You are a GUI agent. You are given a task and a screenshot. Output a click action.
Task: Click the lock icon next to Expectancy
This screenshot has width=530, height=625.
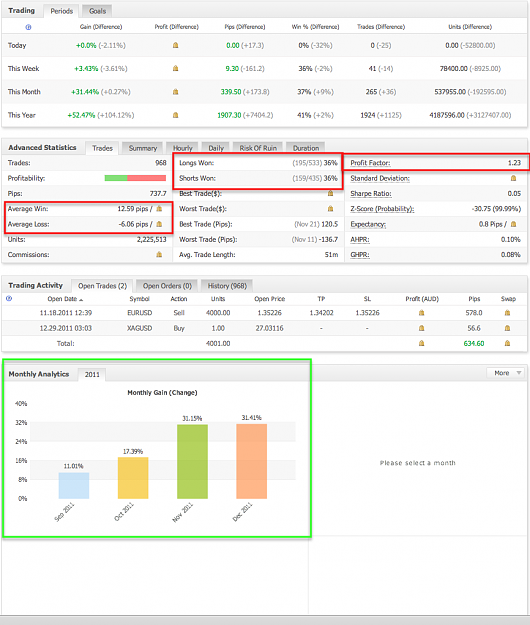[x=513, y=224]
